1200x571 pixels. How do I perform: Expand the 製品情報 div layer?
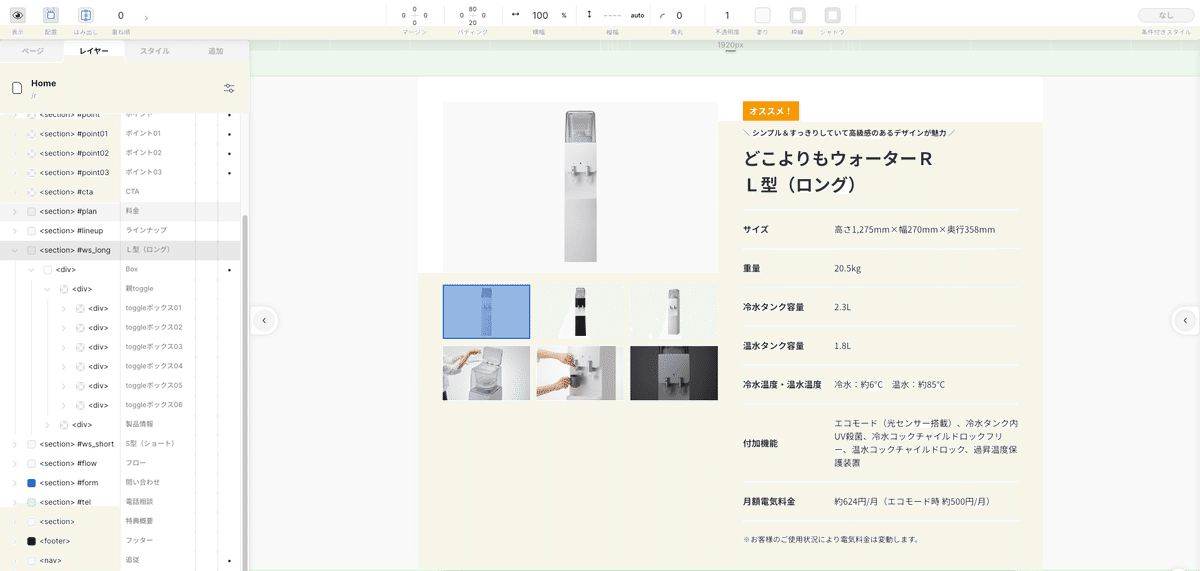pyautogui.click(x=47, y=424)
